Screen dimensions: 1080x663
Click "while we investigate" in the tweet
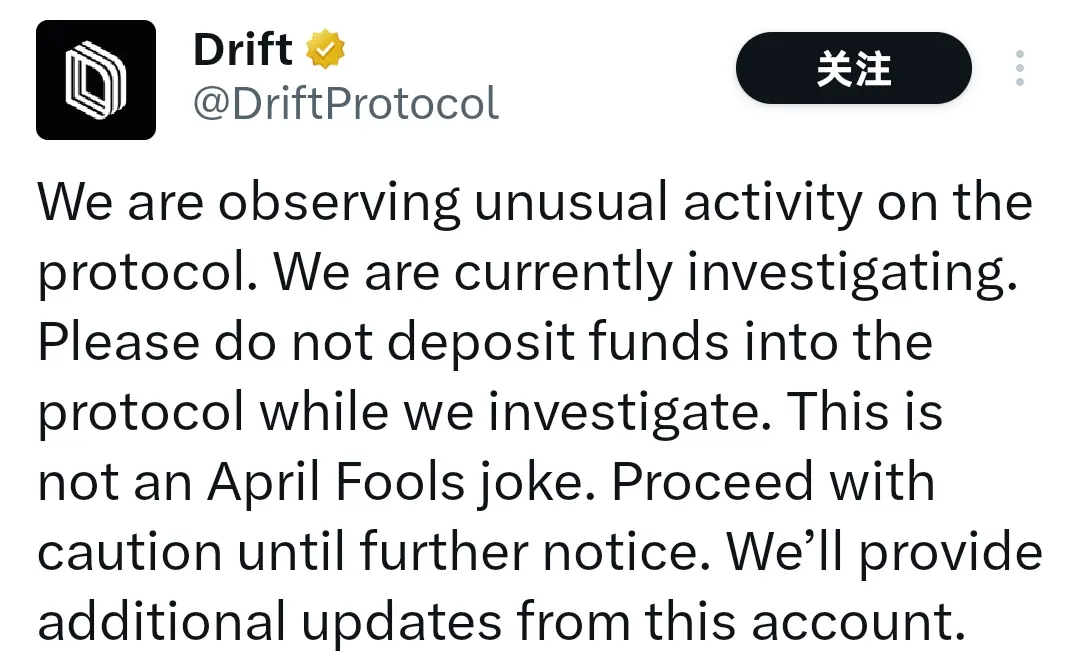[515, 413]
